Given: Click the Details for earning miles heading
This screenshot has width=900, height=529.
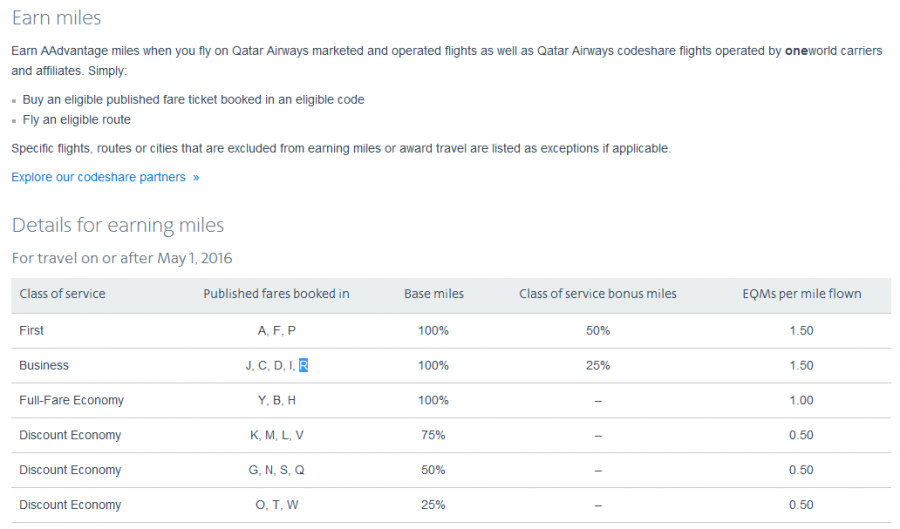Looking at the screenshot, I should [x=118, y=225].
